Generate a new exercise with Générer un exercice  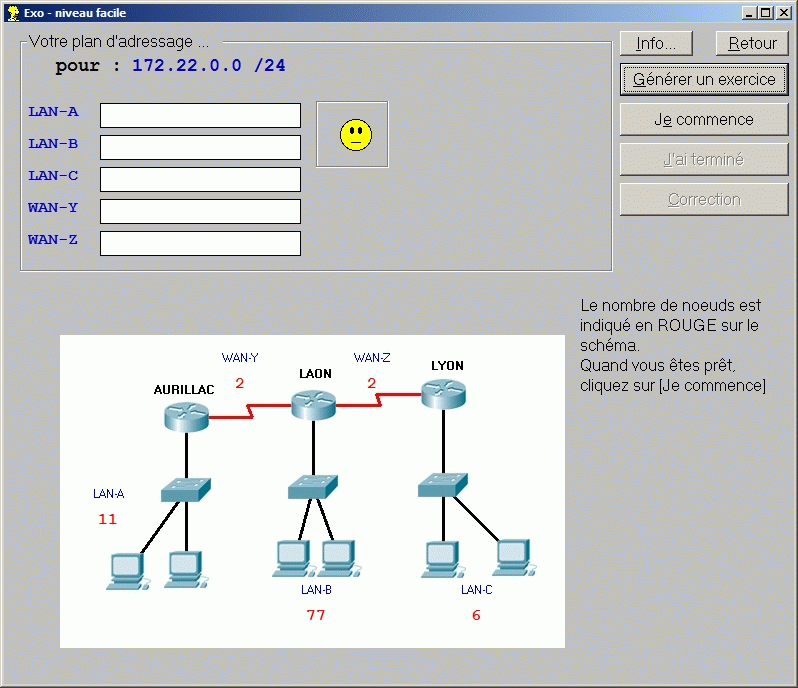pos(704,79)
